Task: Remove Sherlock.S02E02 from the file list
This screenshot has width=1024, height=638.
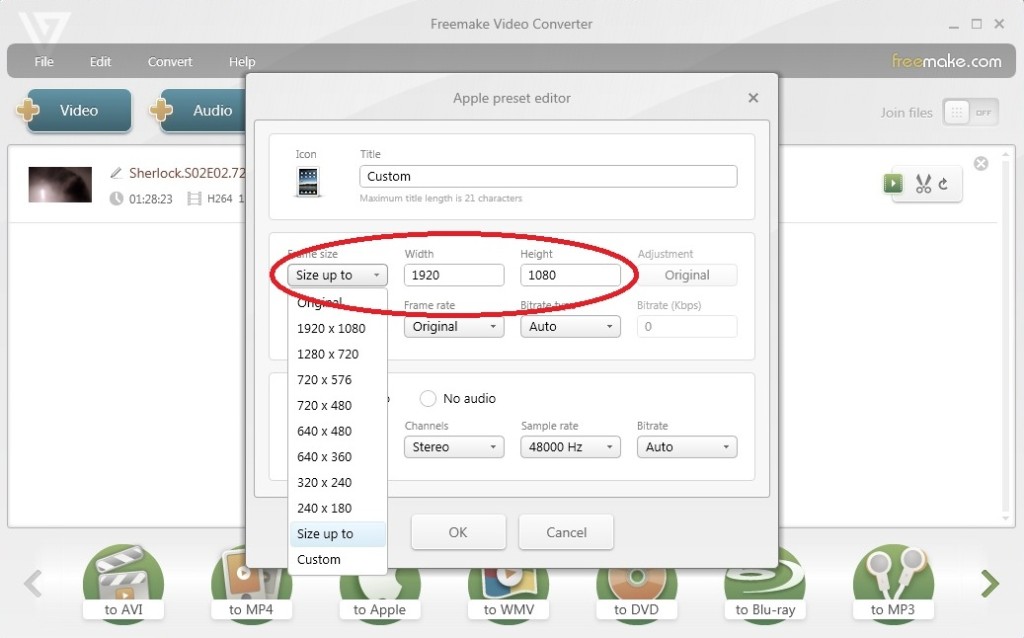Action: point(981,163)
